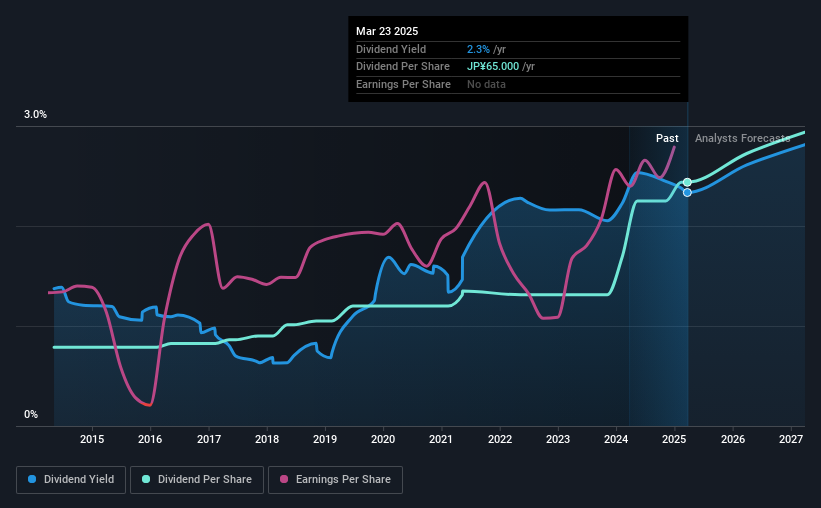The height and width of the screenshot is (508, 821).
Task: Click the pink Earnings Per Share legend dot
Action: 284,479
